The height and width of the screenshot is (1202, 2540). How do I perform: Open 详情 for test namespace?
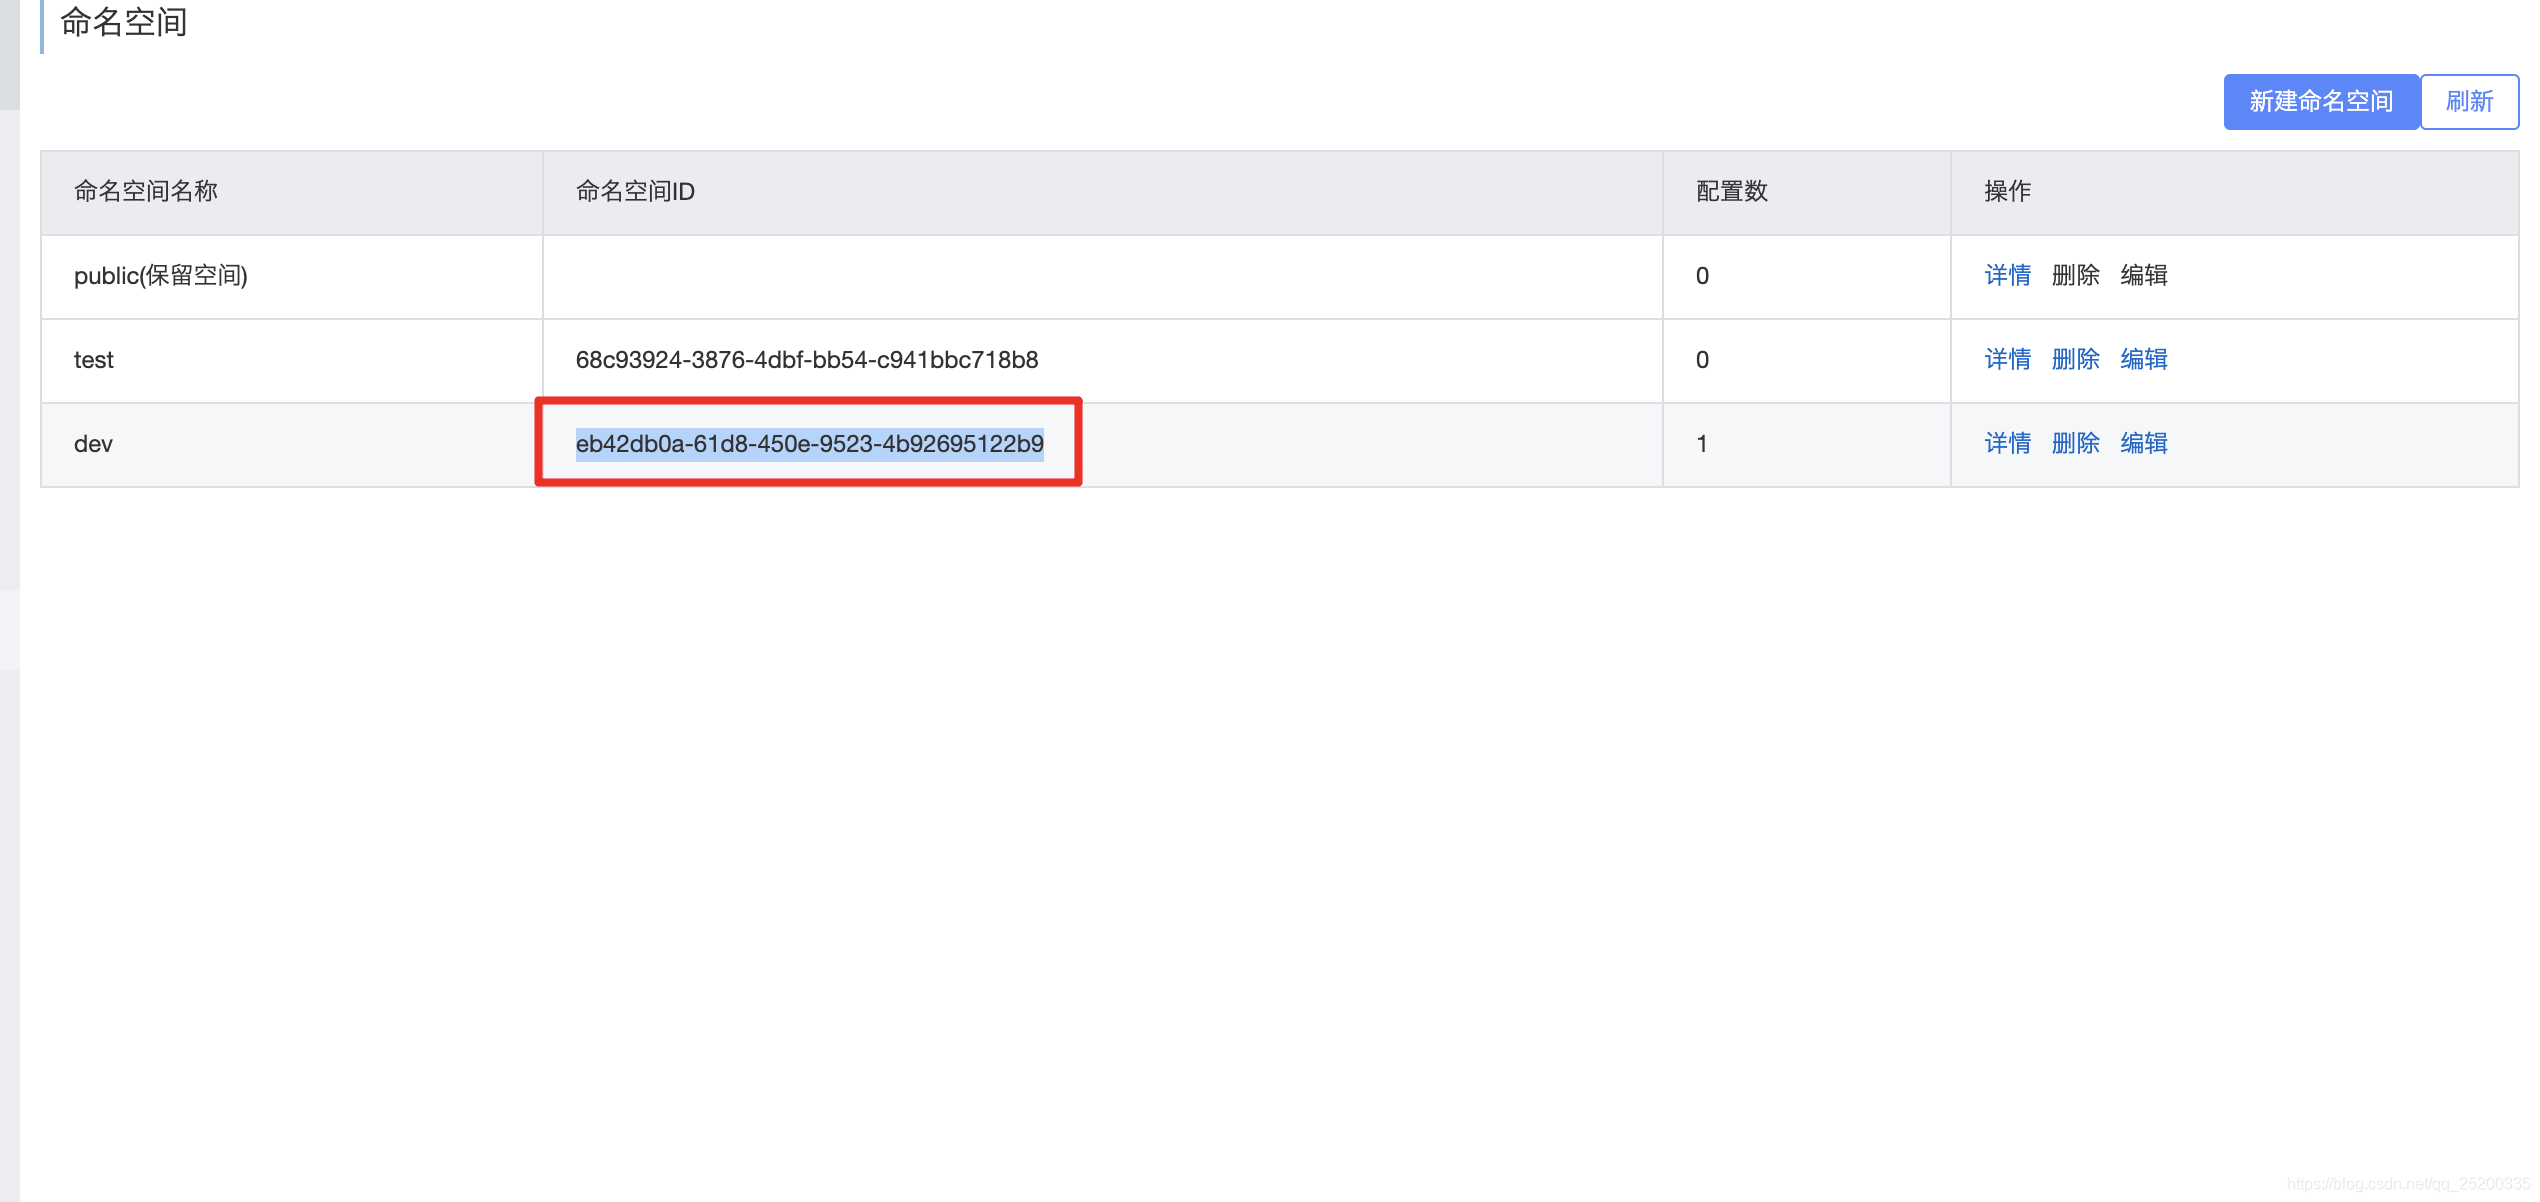(x=2007, y=360)
